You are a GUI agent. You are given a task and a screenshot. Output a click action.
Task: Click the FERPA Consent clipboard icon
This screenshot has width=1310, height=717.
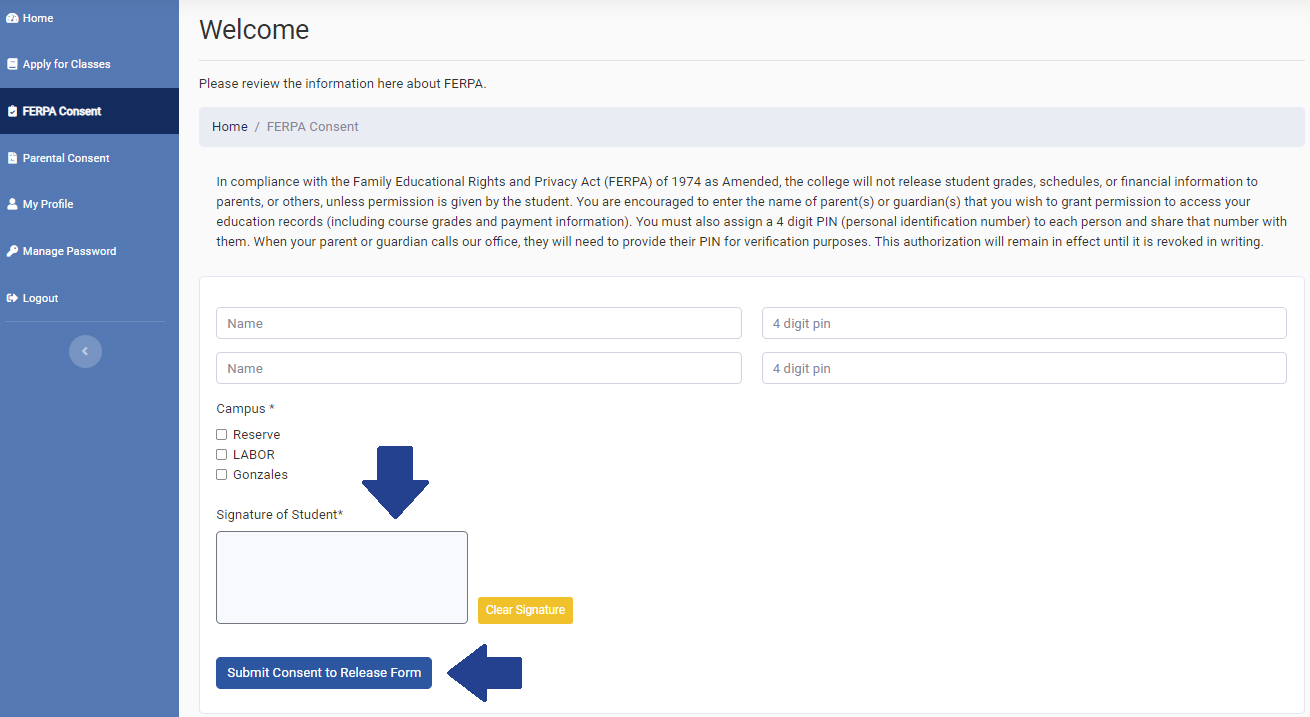coord(12,111)
